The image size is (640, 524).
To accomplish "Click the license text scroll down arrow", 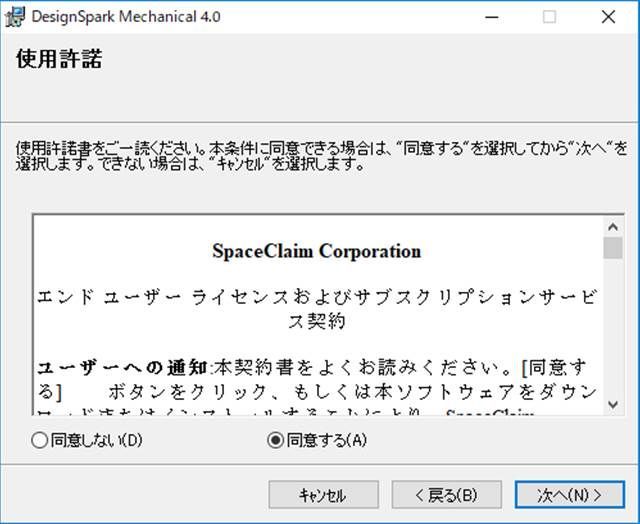I will pos(613,404).
